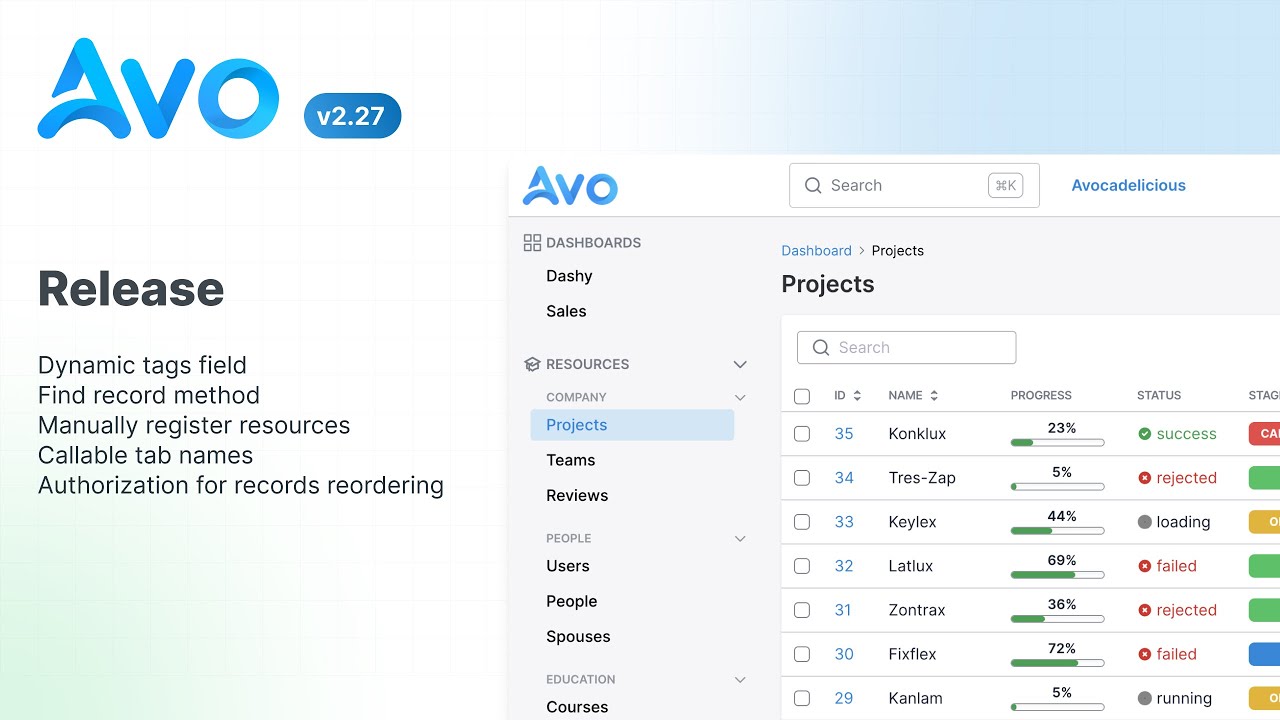Screen dimensions: 1280x720
Task: Tick the checkbox beside Zontrax
Action: point(802,610)
